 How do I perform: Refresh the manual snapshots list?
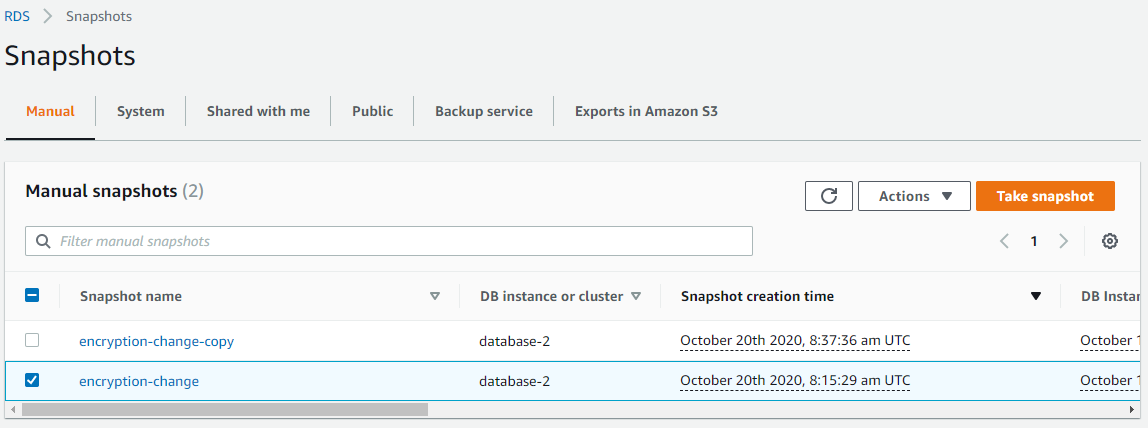(x=829, y=196)
